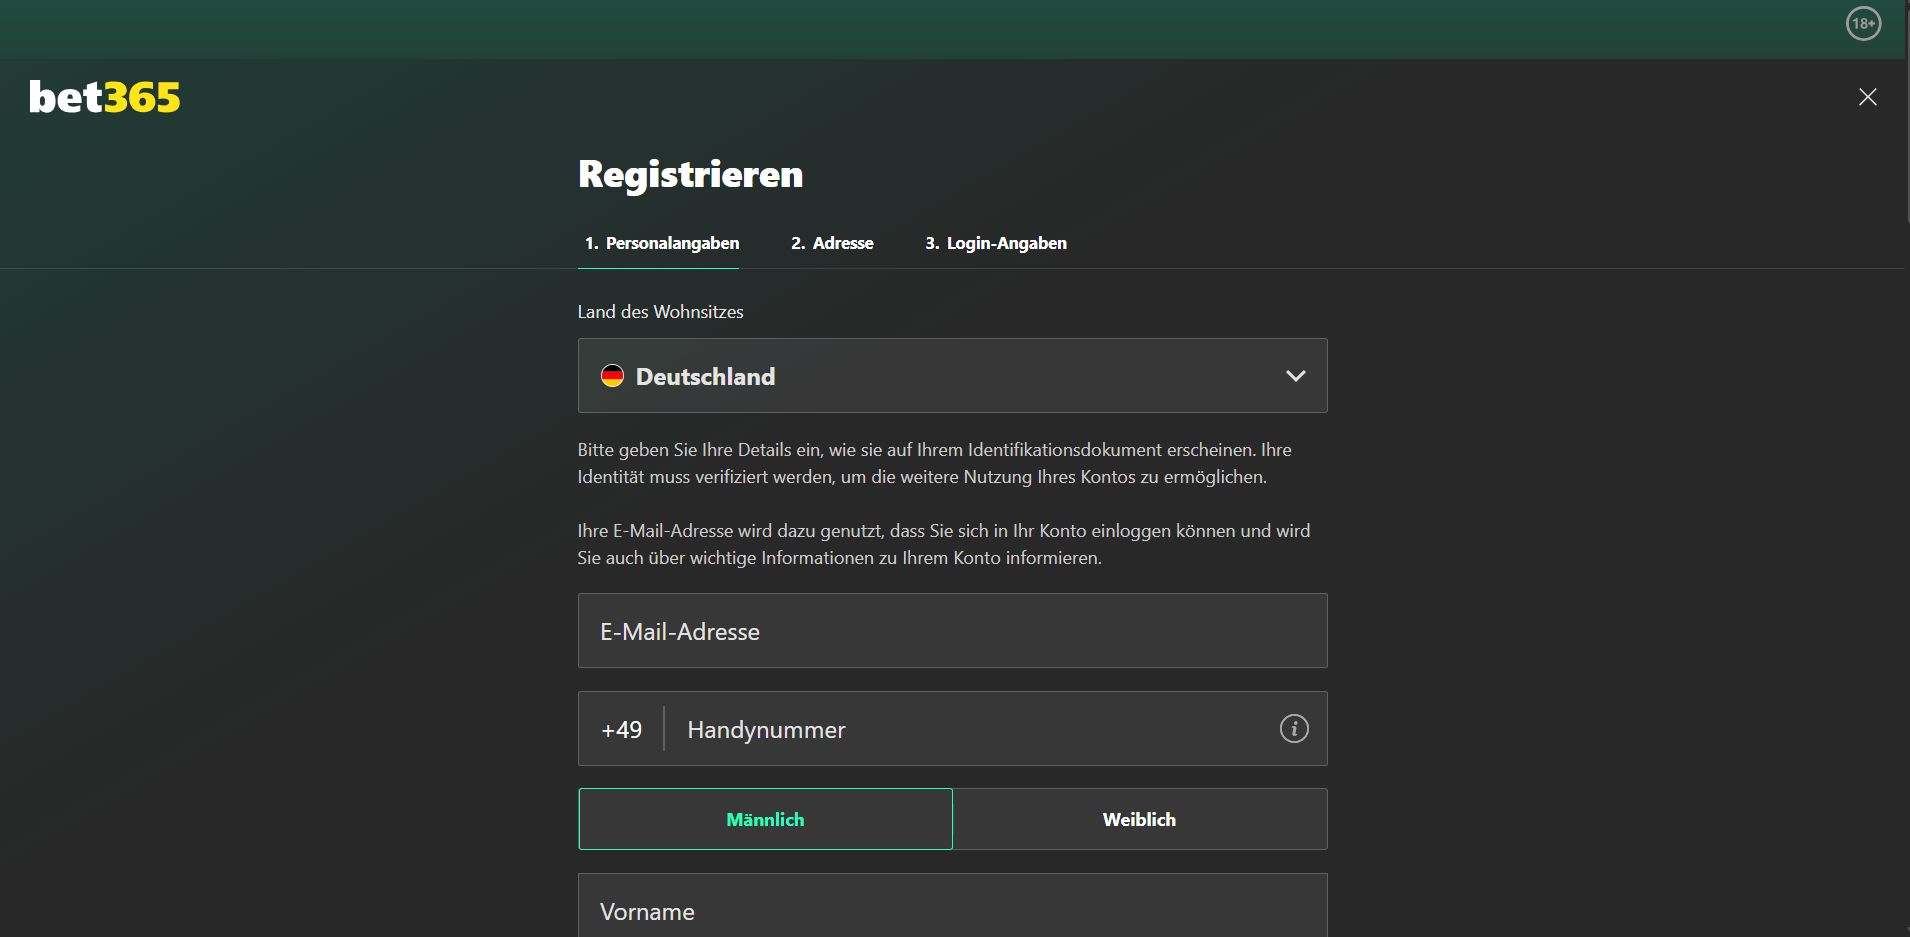Image resolution: width=1910 pixels, height=937 pixels.
Task: Click the chevron on the country dropdown
Action: [x=1295, y=376]
